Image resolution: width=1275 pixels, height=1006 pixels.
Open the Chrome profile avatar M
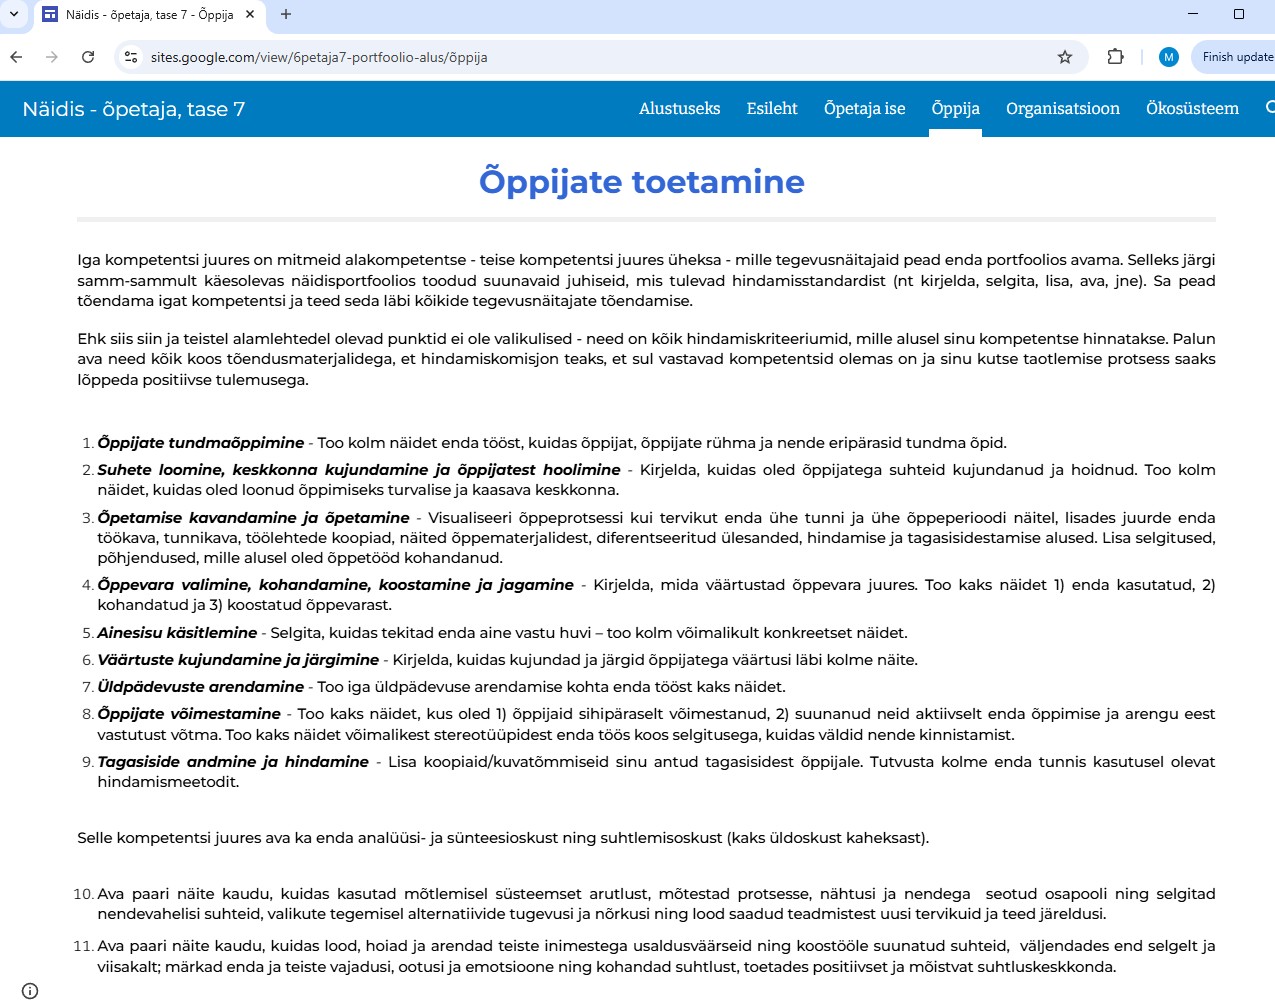pos(1168,57)
